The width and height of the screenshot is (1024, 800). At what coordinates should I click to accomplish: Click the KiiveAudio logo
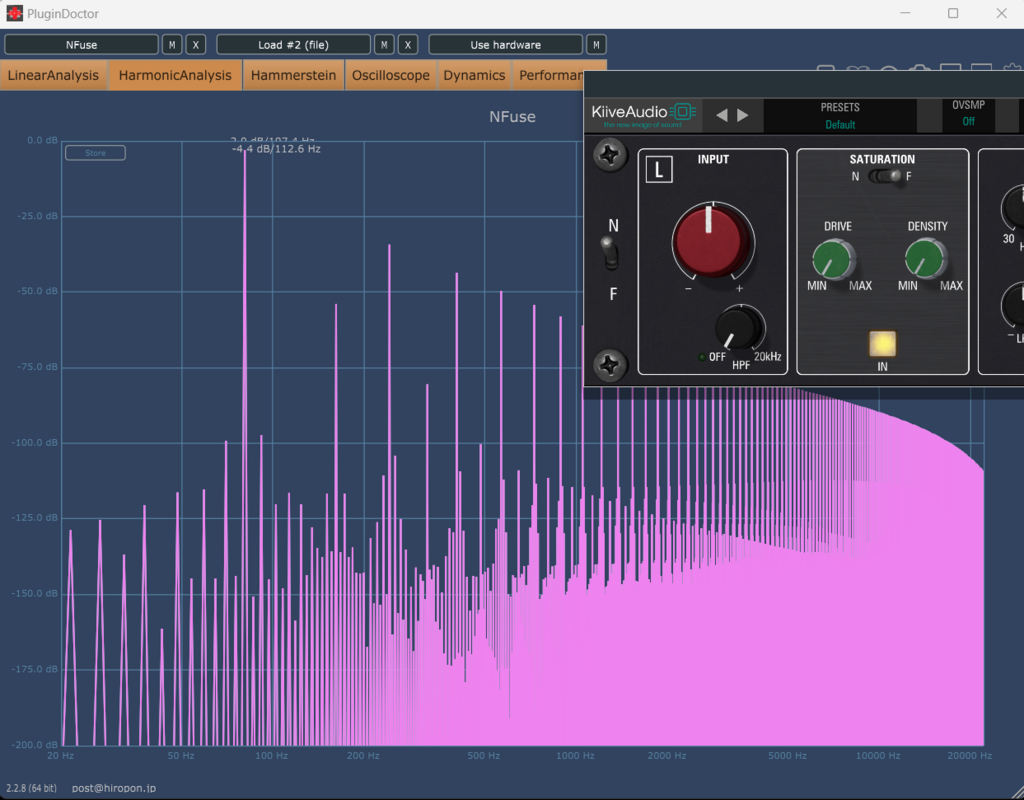(643, 114)
